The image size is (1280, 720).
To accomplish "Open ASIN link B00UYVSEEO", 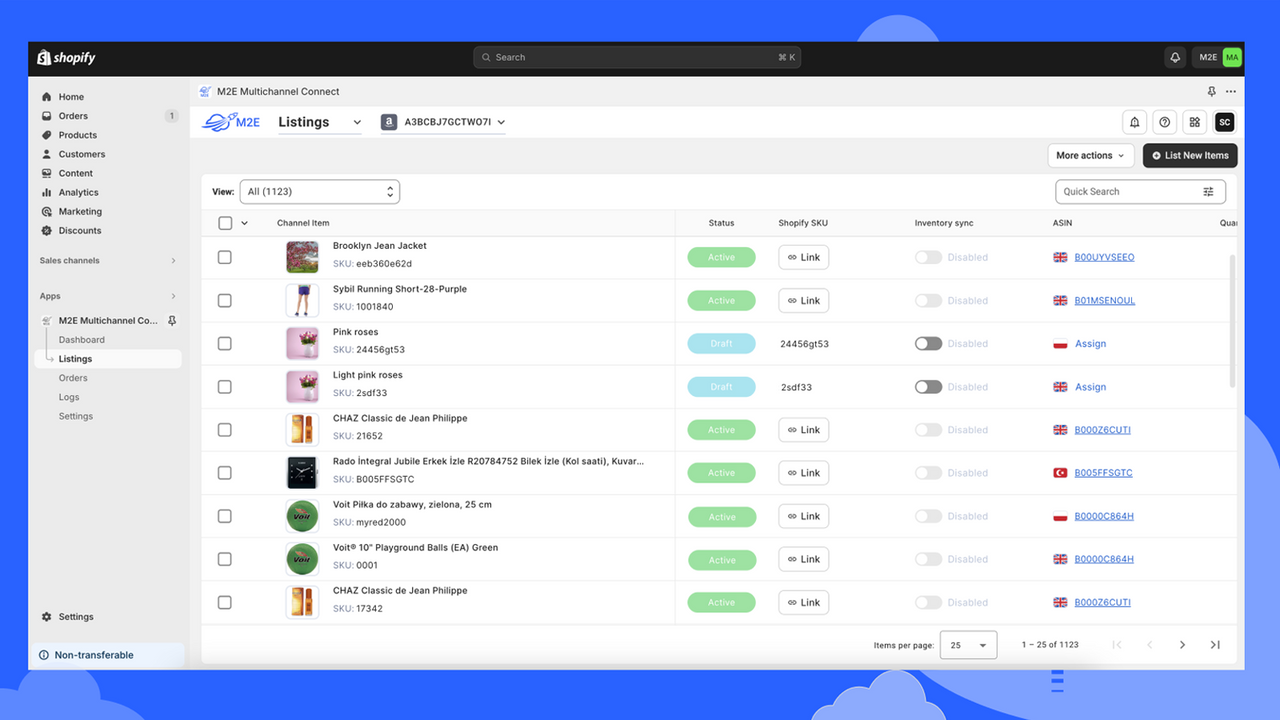I will point(1103,257).
